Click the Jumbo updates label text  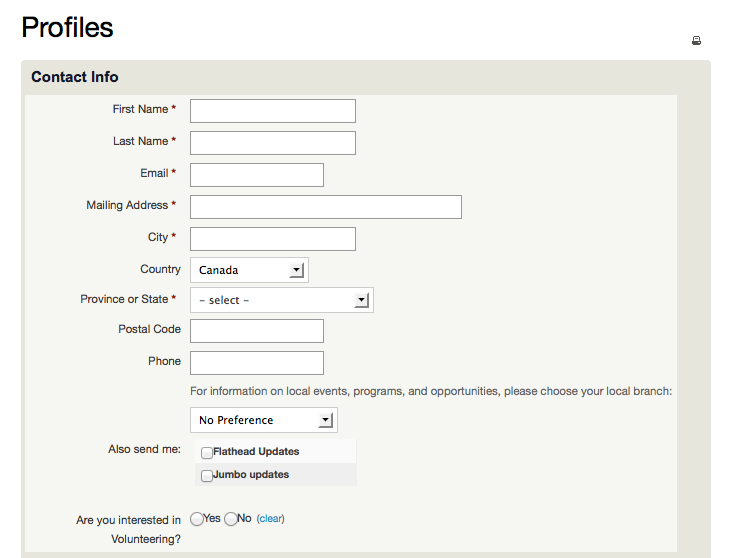pos(251,474)
